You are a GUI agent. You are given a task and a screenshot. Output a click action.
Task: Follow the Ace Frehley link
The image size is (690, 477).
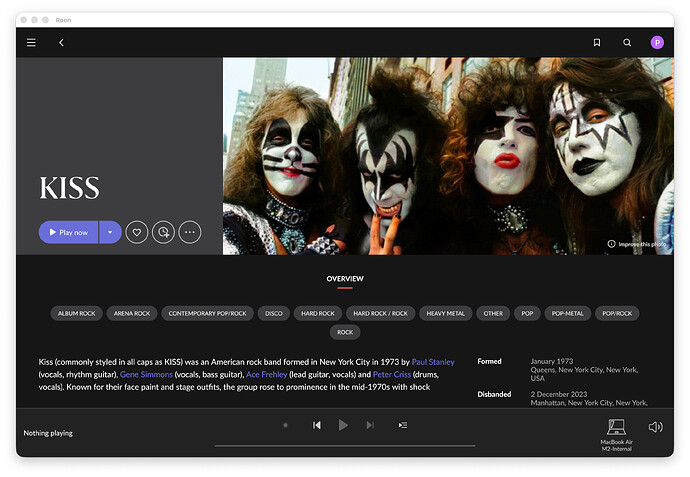[266, 374]
